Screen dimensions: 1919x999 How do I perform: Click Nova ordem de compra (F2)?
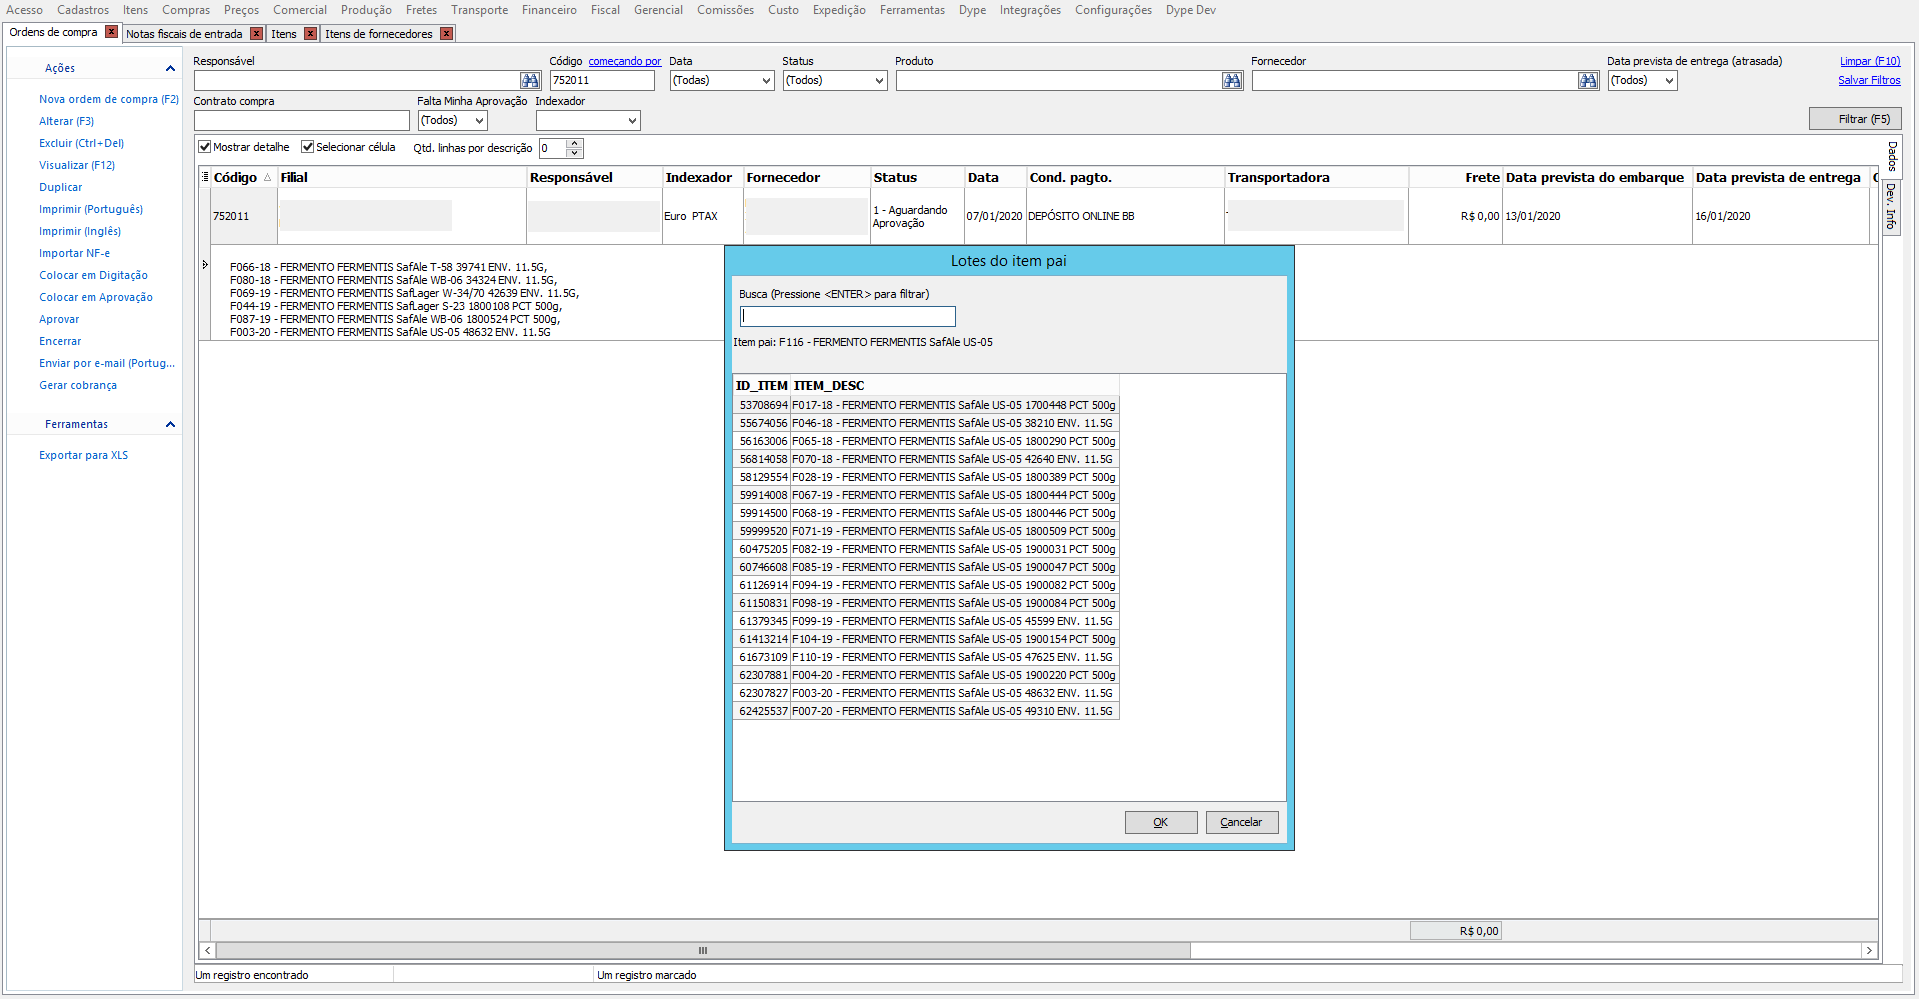[x=109, y=99]
